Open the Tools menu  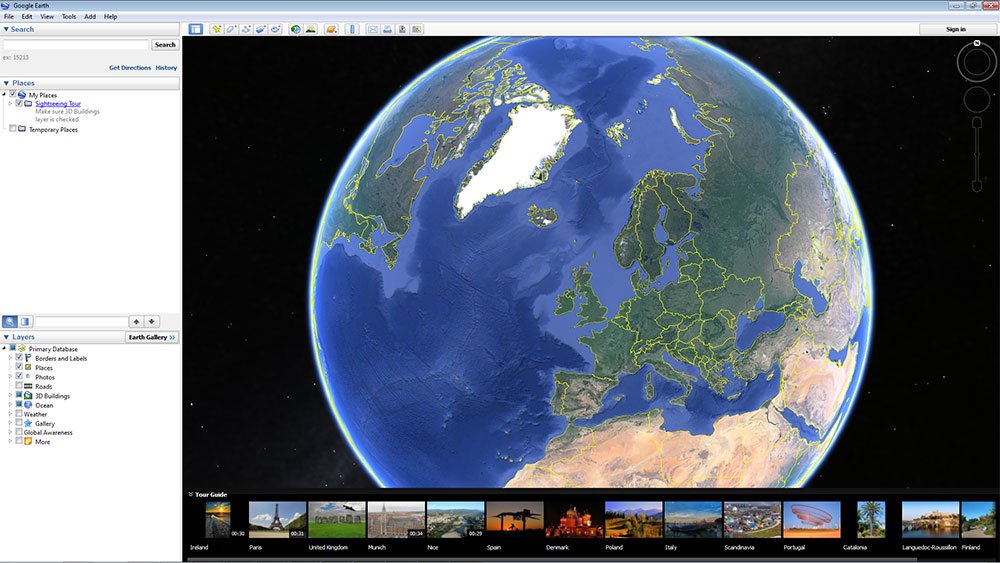[69, 17]
